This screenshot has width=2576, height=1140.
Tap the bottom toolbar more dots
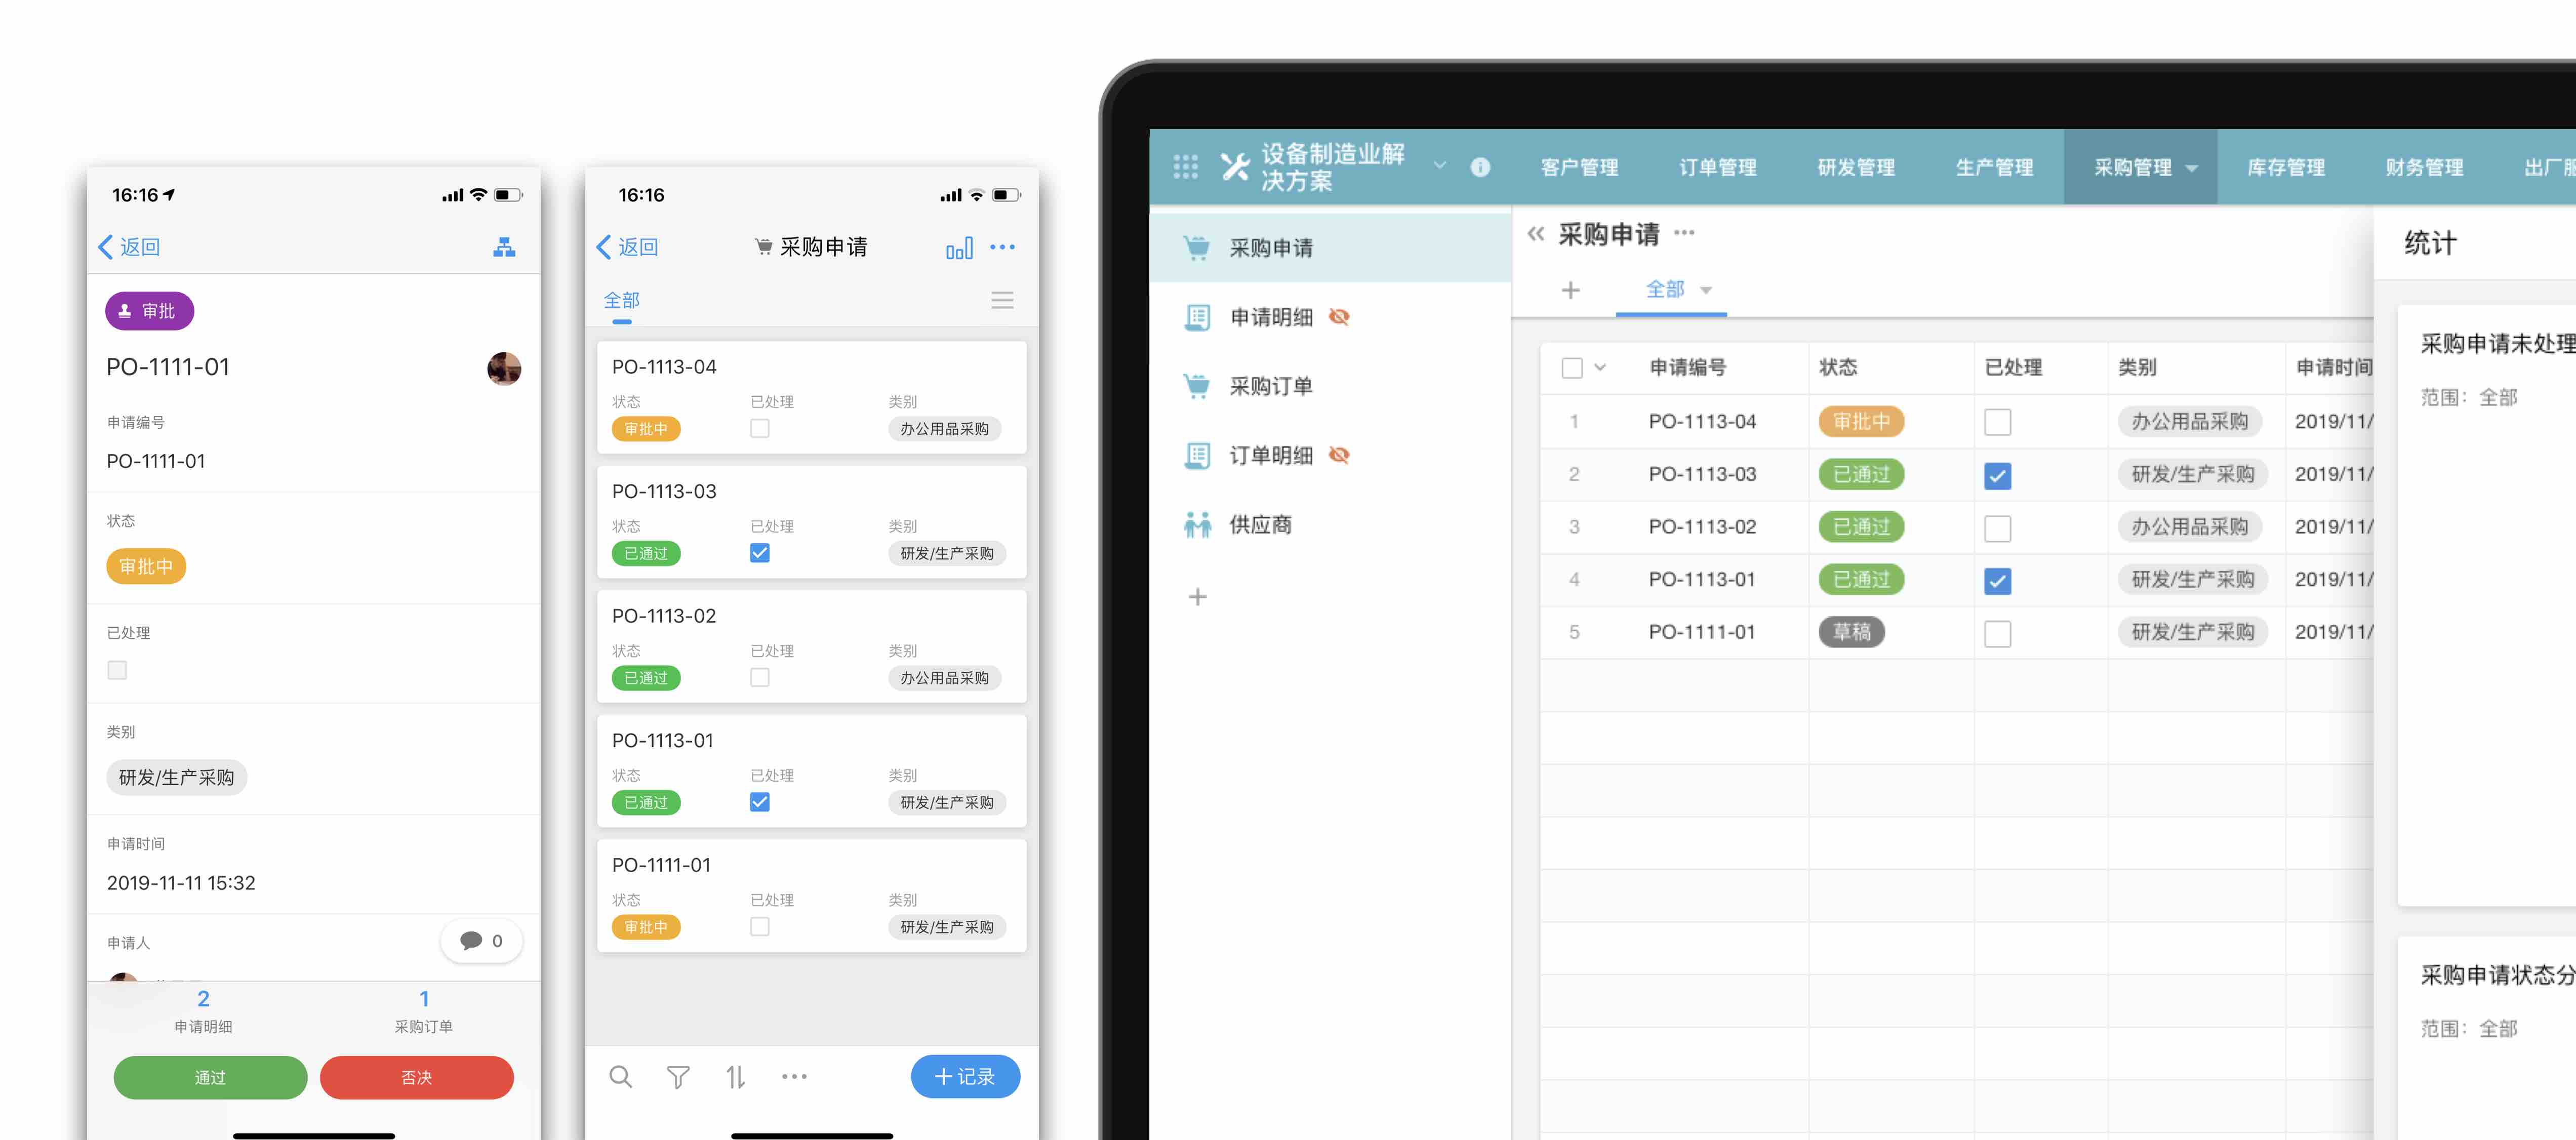tap(794, 1077)
